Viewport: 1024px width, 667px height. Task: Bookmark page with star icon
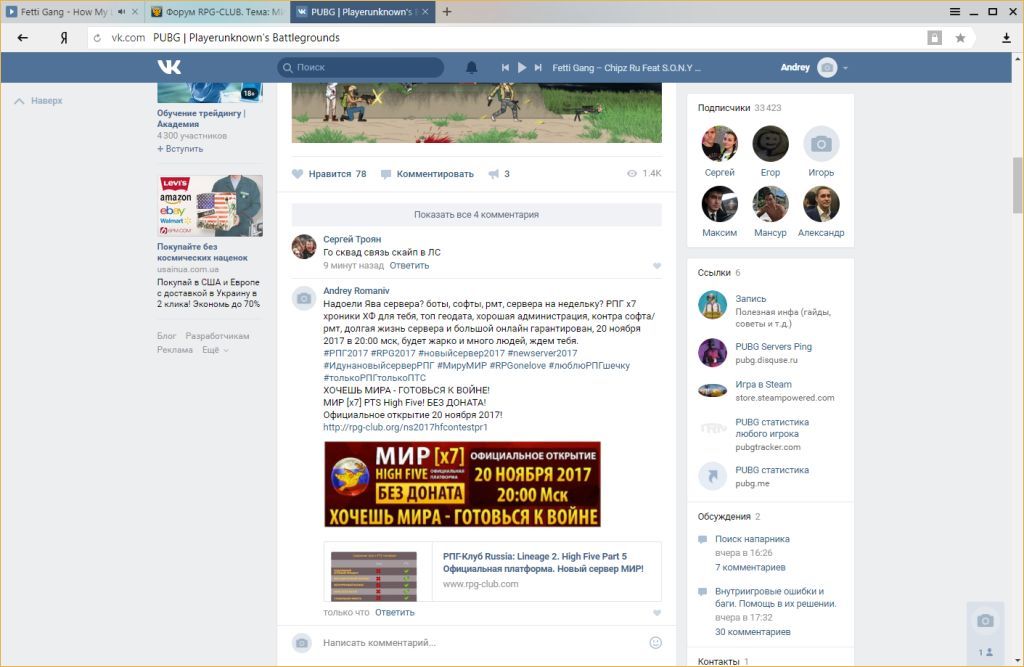click(x=960, y=38)
